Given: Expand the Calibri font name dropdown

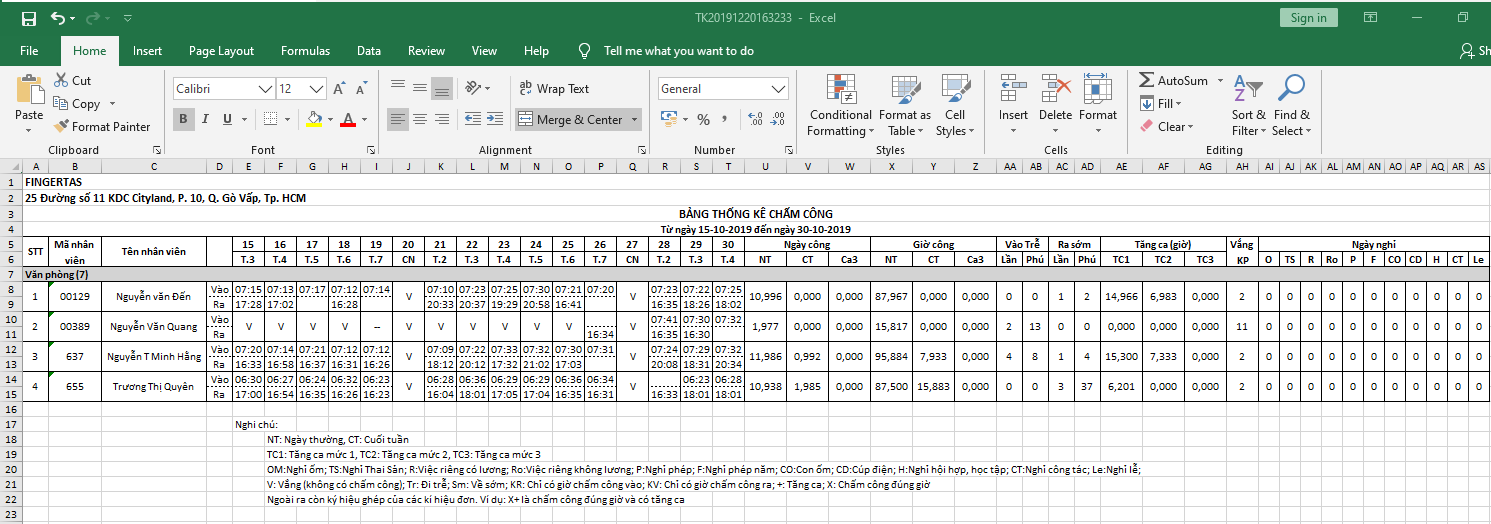Looking at the screenshot, I should pos(265,89).
